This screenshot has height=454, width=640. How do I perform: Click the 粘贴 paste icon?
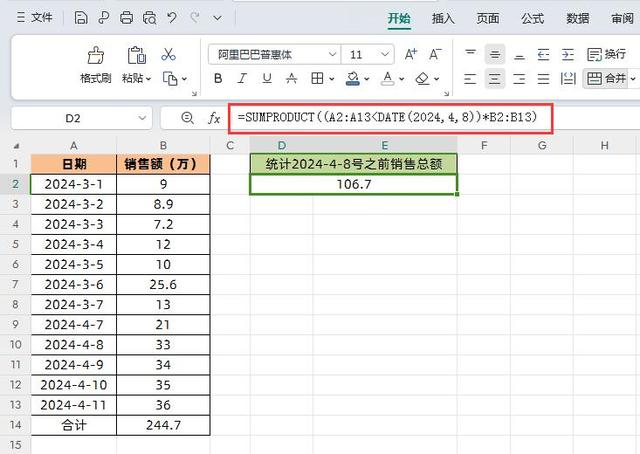pos(137,55)
